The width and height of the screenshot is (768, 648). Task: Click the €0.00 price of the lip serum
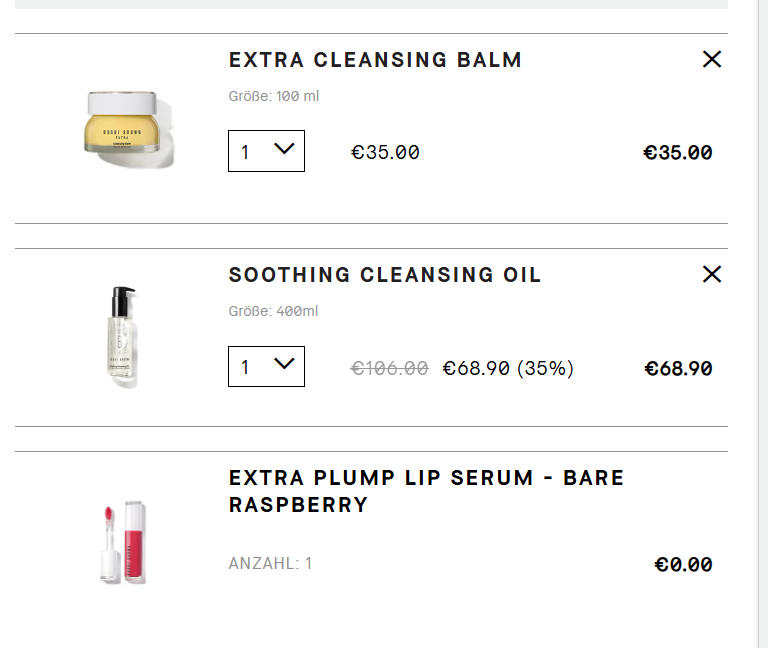pos(683,565)
